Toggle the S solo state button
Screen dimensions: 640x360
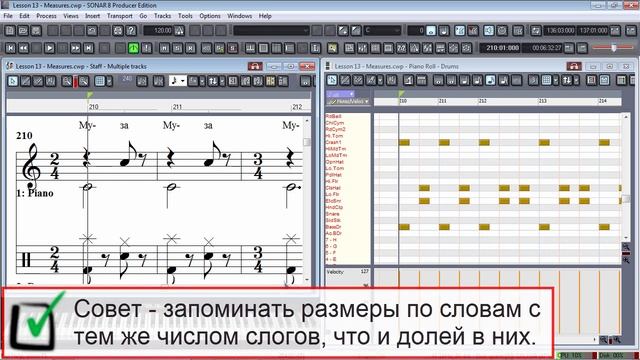(178, 48)
